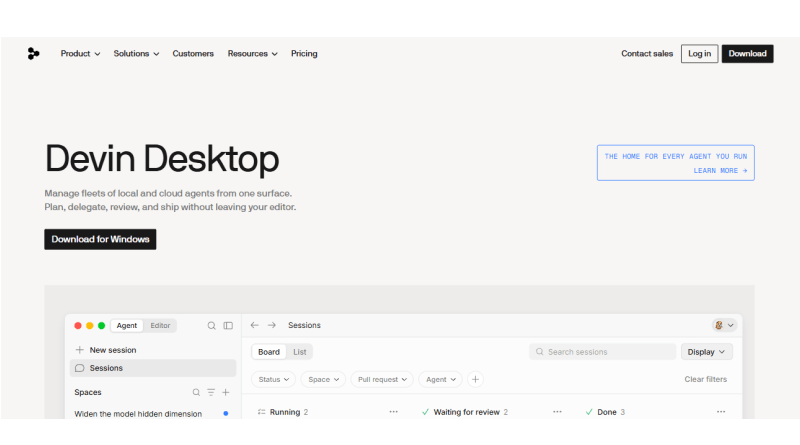Switch to Board view
800x445 pixels.
(x=269, y=352)
